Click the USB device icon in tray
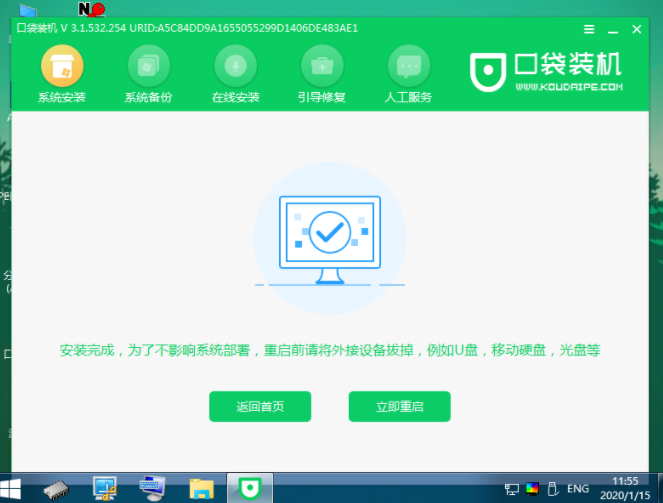The height and width of the screenshot is (503, 663). [553, 489]
